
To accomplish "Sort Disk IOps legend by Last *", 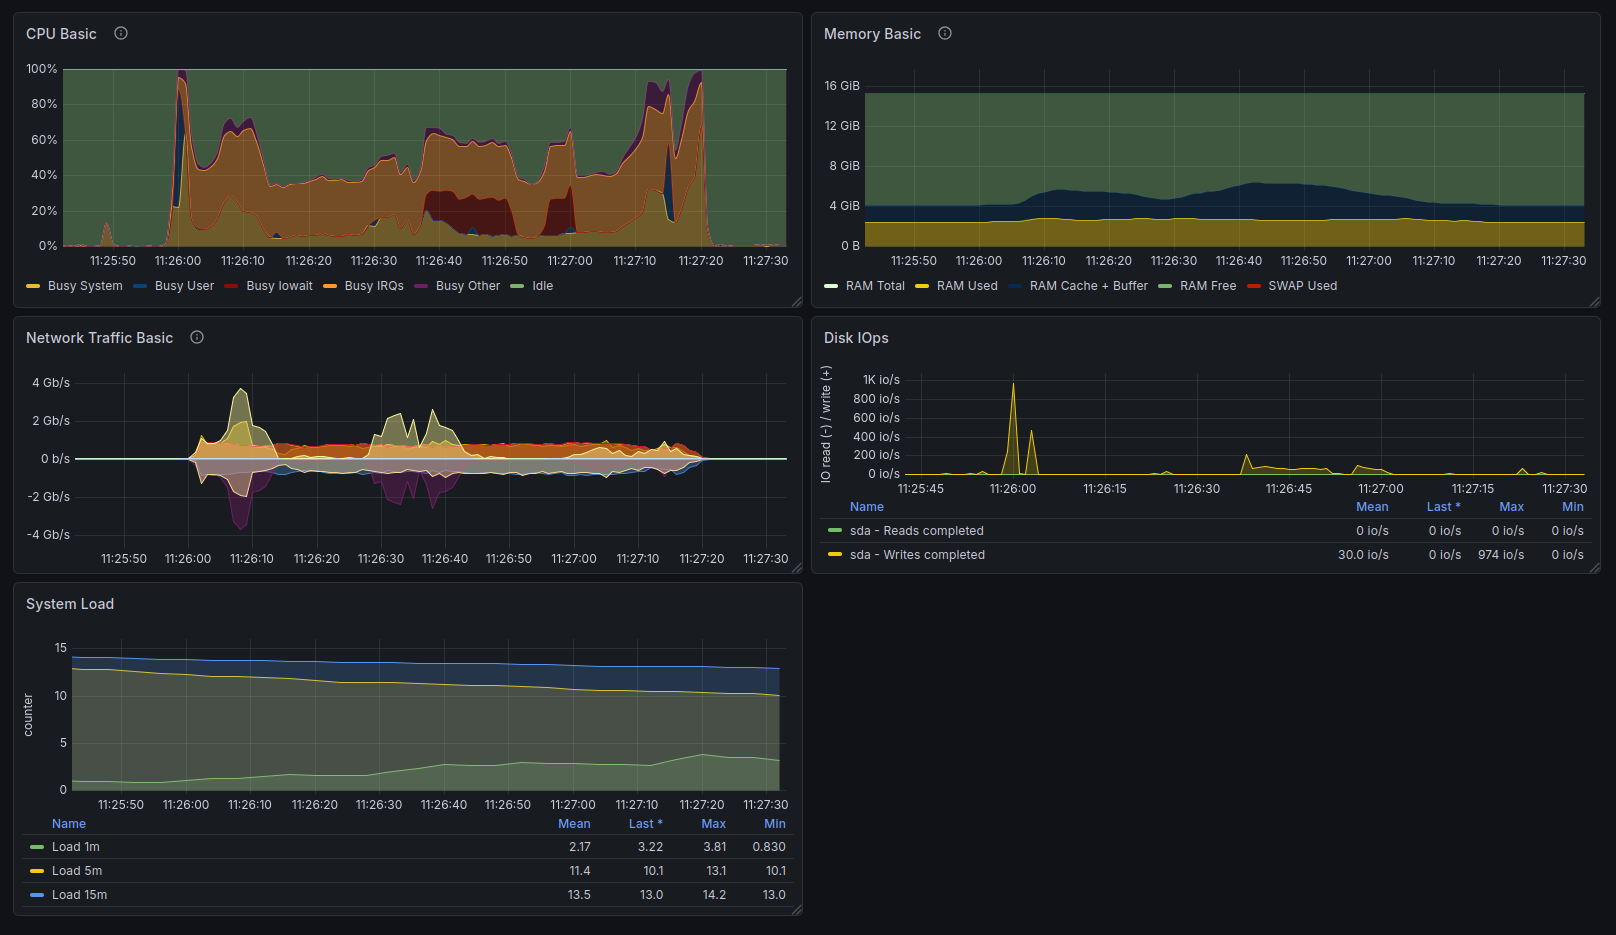I will tap(1443, 507).
